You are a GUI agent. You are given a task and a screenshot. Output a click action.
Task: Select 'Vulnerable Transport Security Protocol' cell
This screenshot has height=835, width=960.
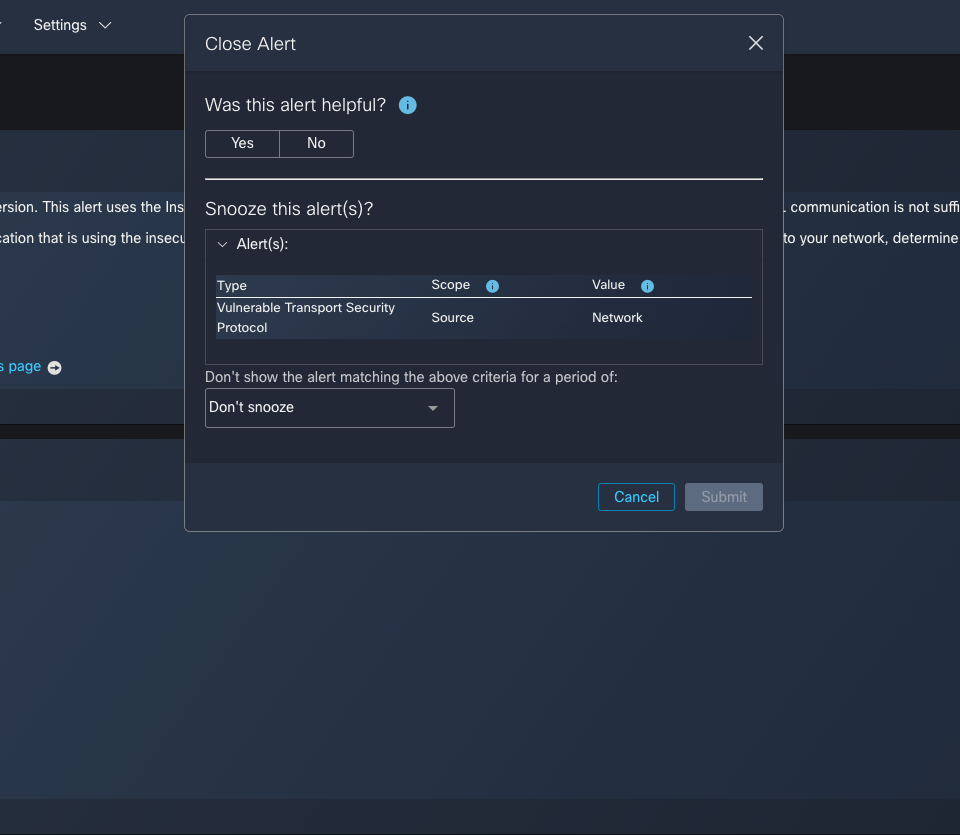(306, 318)
